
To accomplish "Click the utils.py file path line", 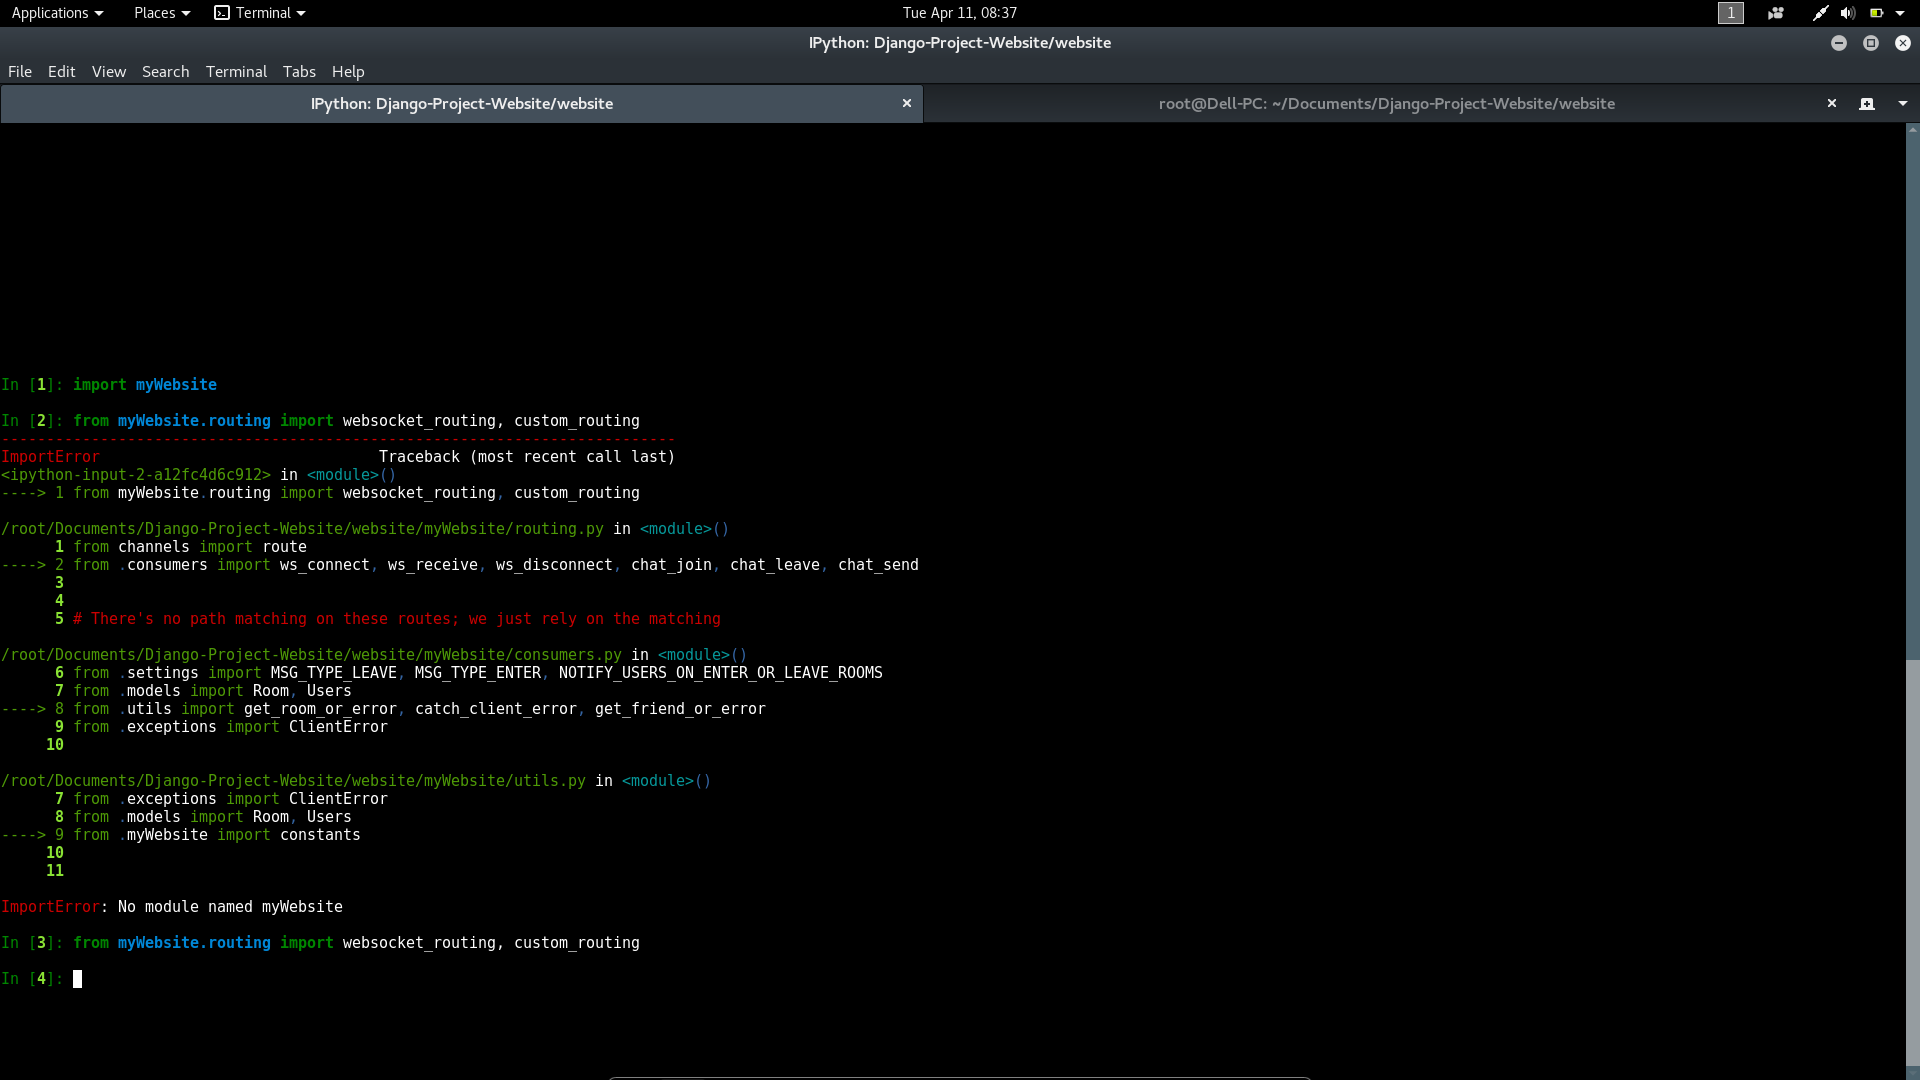I will point(355,781).
